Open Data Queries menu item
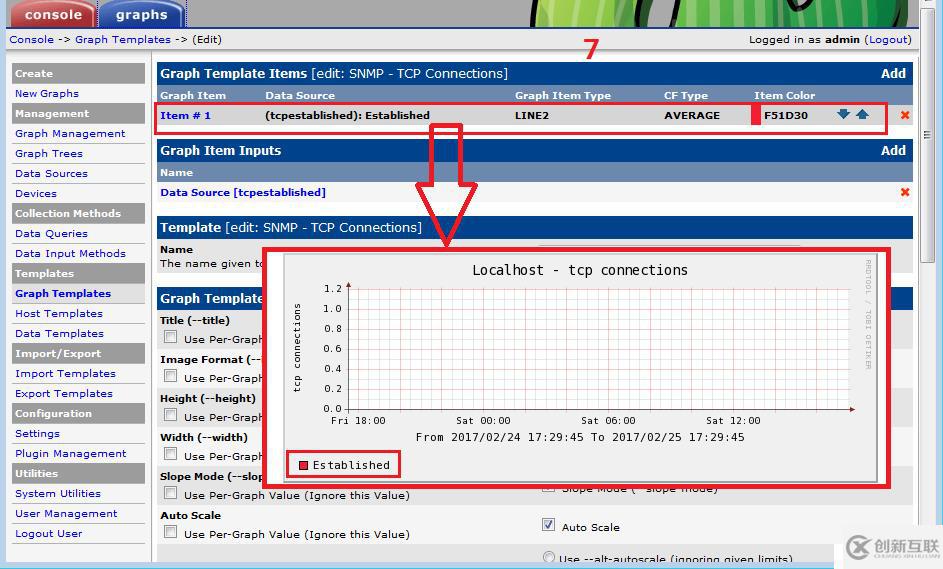Viewport: 943px width, 569px height. coord(51,233)
